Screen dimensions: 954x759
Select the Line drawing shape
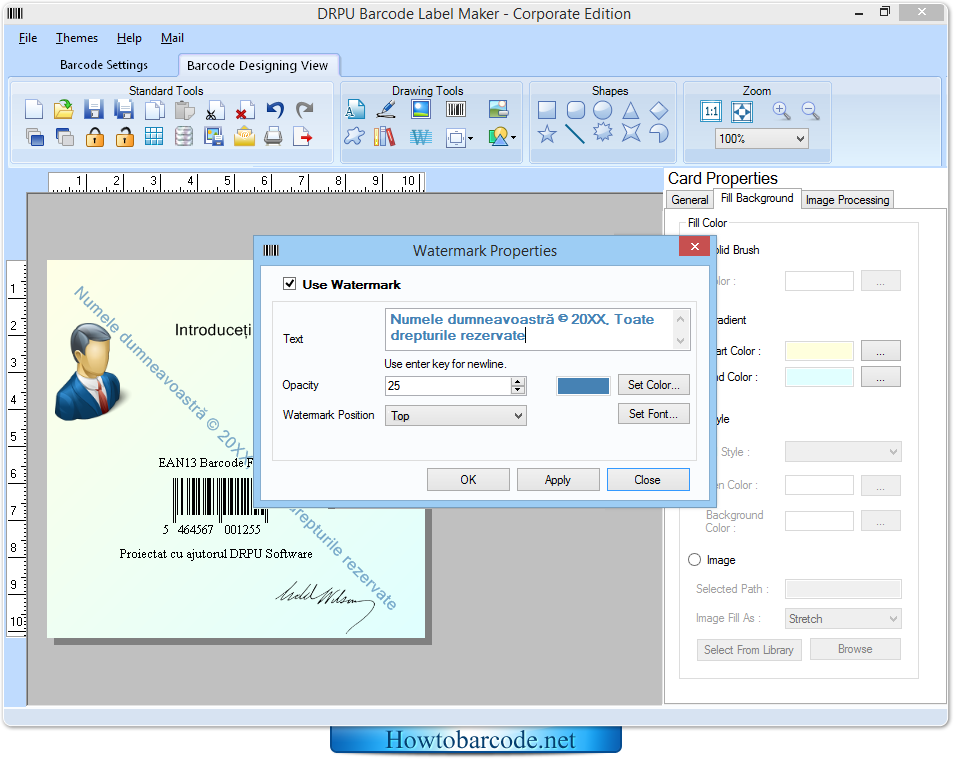(575, 134)
